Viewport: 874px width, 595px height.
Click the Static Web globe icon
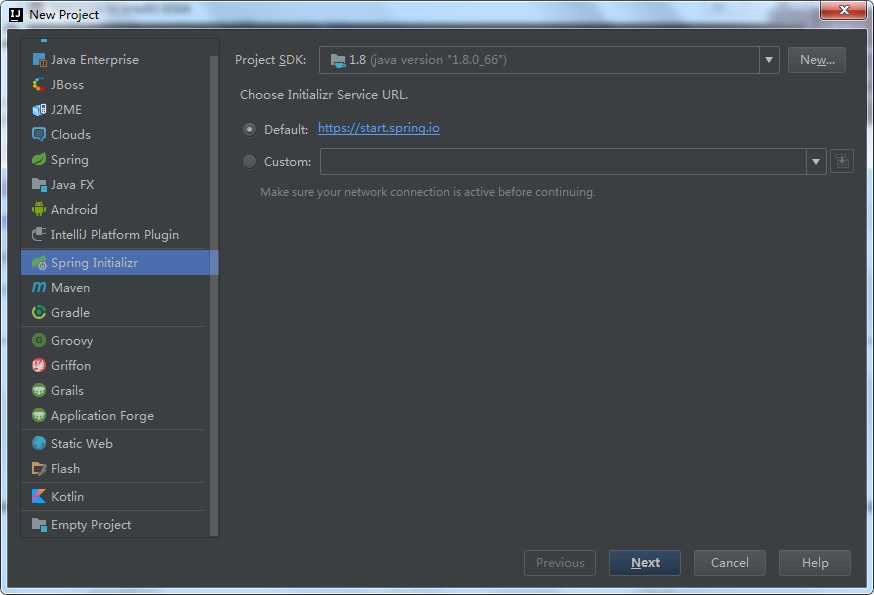pos(39,443)
